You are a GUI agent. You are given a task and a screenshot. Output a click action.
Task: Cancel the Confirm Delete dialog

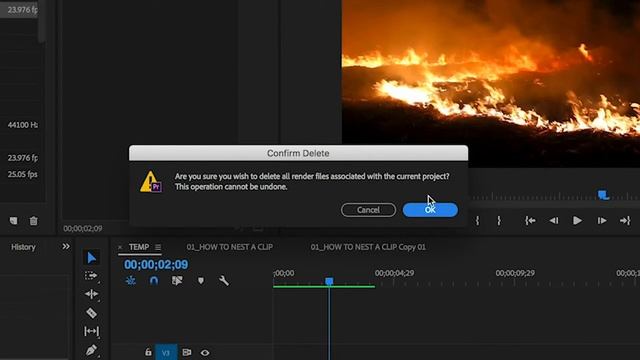point(368,210)
